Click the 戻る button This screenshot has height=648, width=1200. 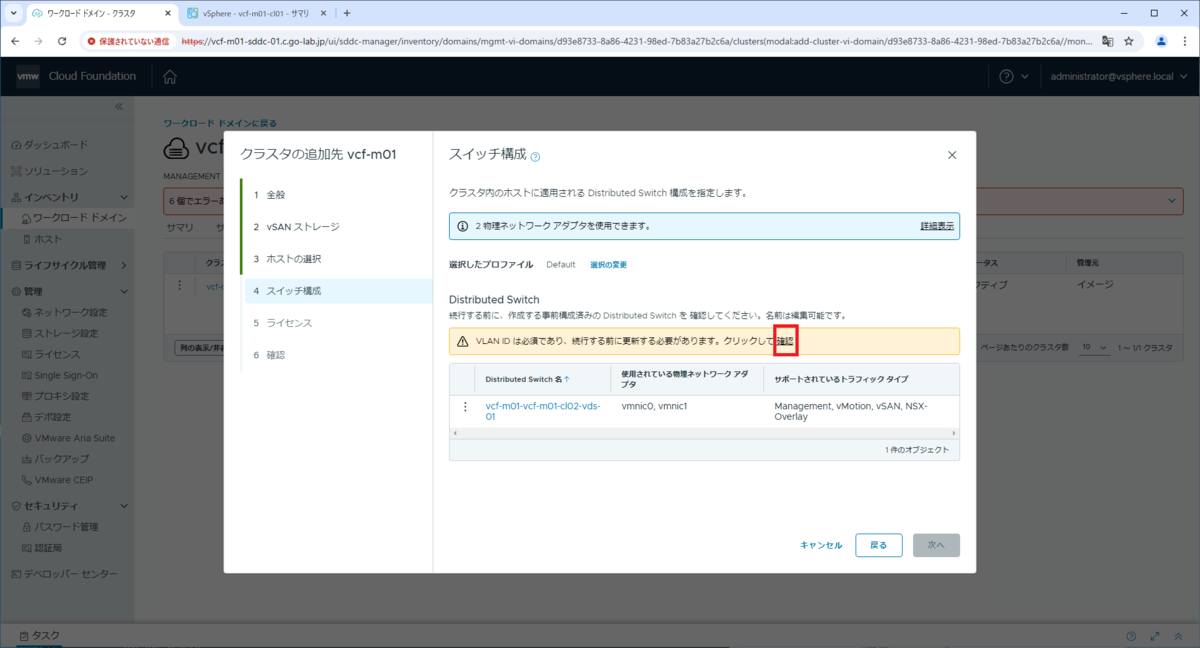point(878,545)
